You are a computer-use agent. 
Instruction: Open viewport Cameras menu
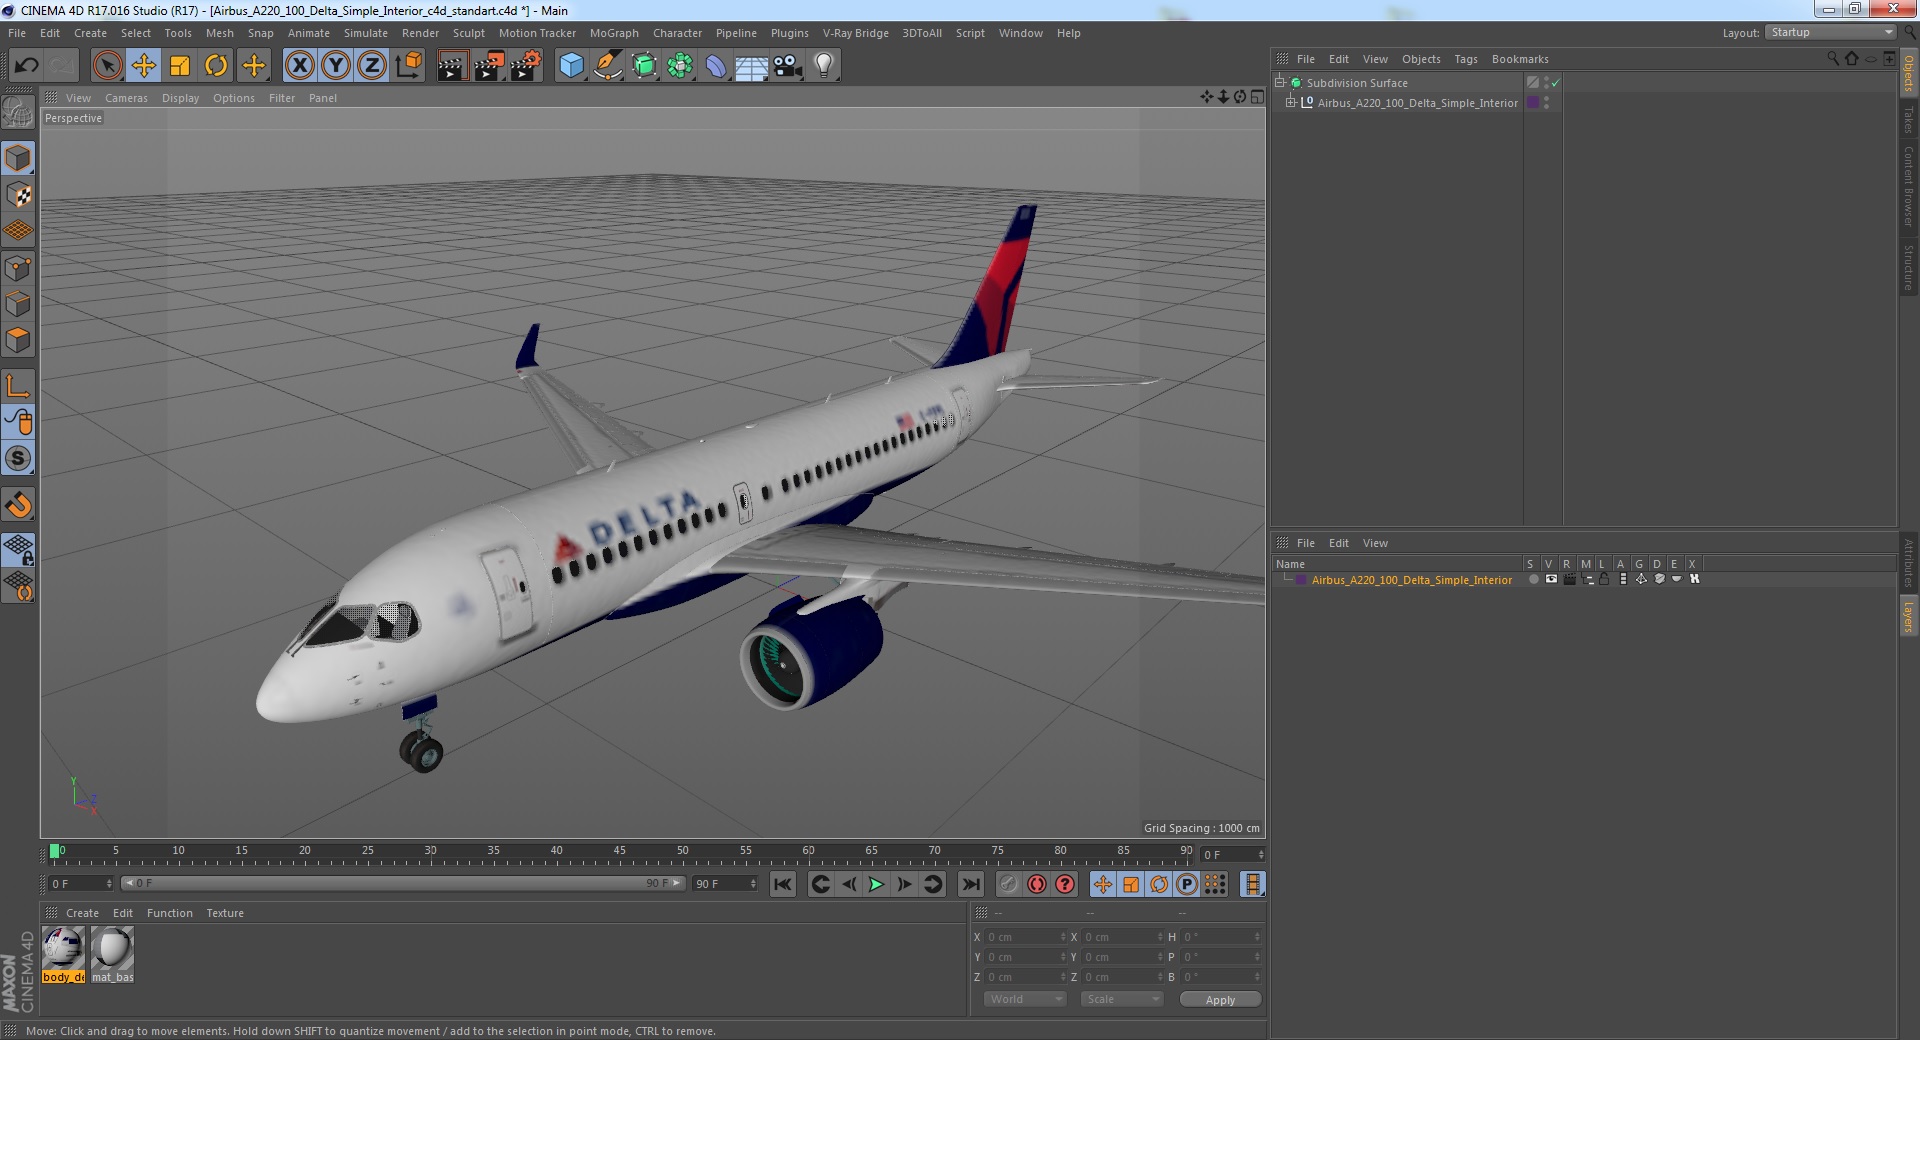click(126, 98)
